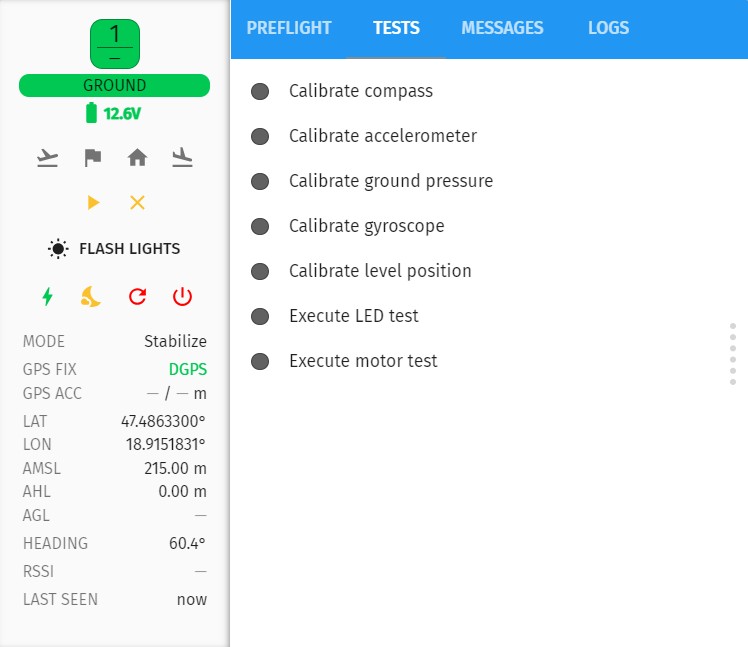Click the red power off icon

[x=182, y=296]
